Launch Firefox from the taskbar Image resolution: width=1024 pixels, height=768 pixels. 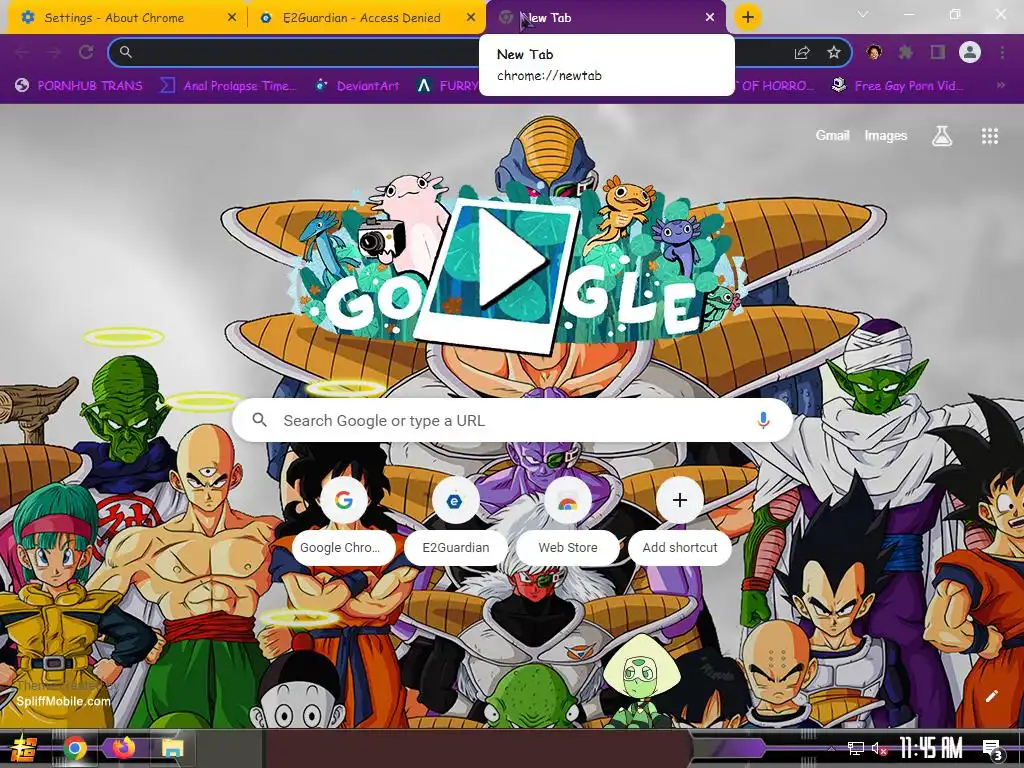(123, 748)
